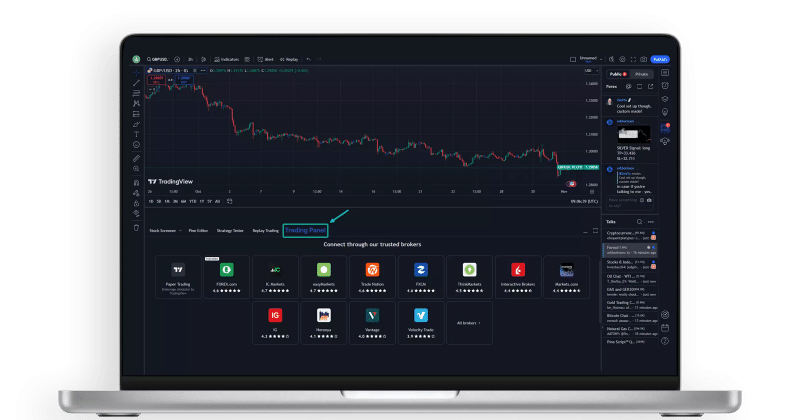Create an Alert from toolbar
This screenshot has height=420, width=800.
point(265,59)
